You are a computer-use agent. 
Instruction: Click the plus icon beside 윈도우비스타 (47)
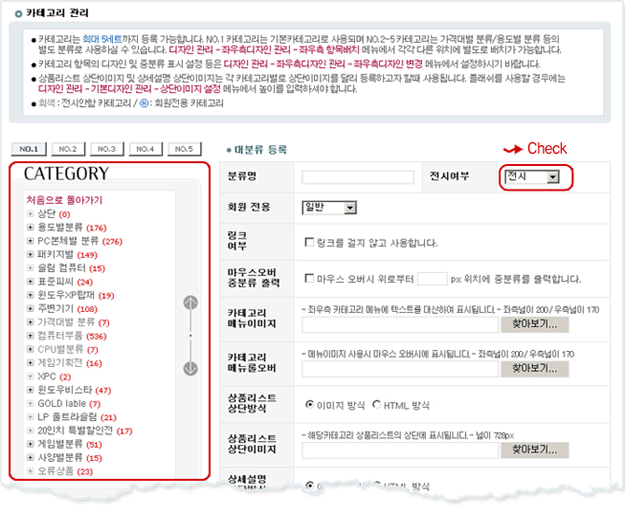coord(31,390)
